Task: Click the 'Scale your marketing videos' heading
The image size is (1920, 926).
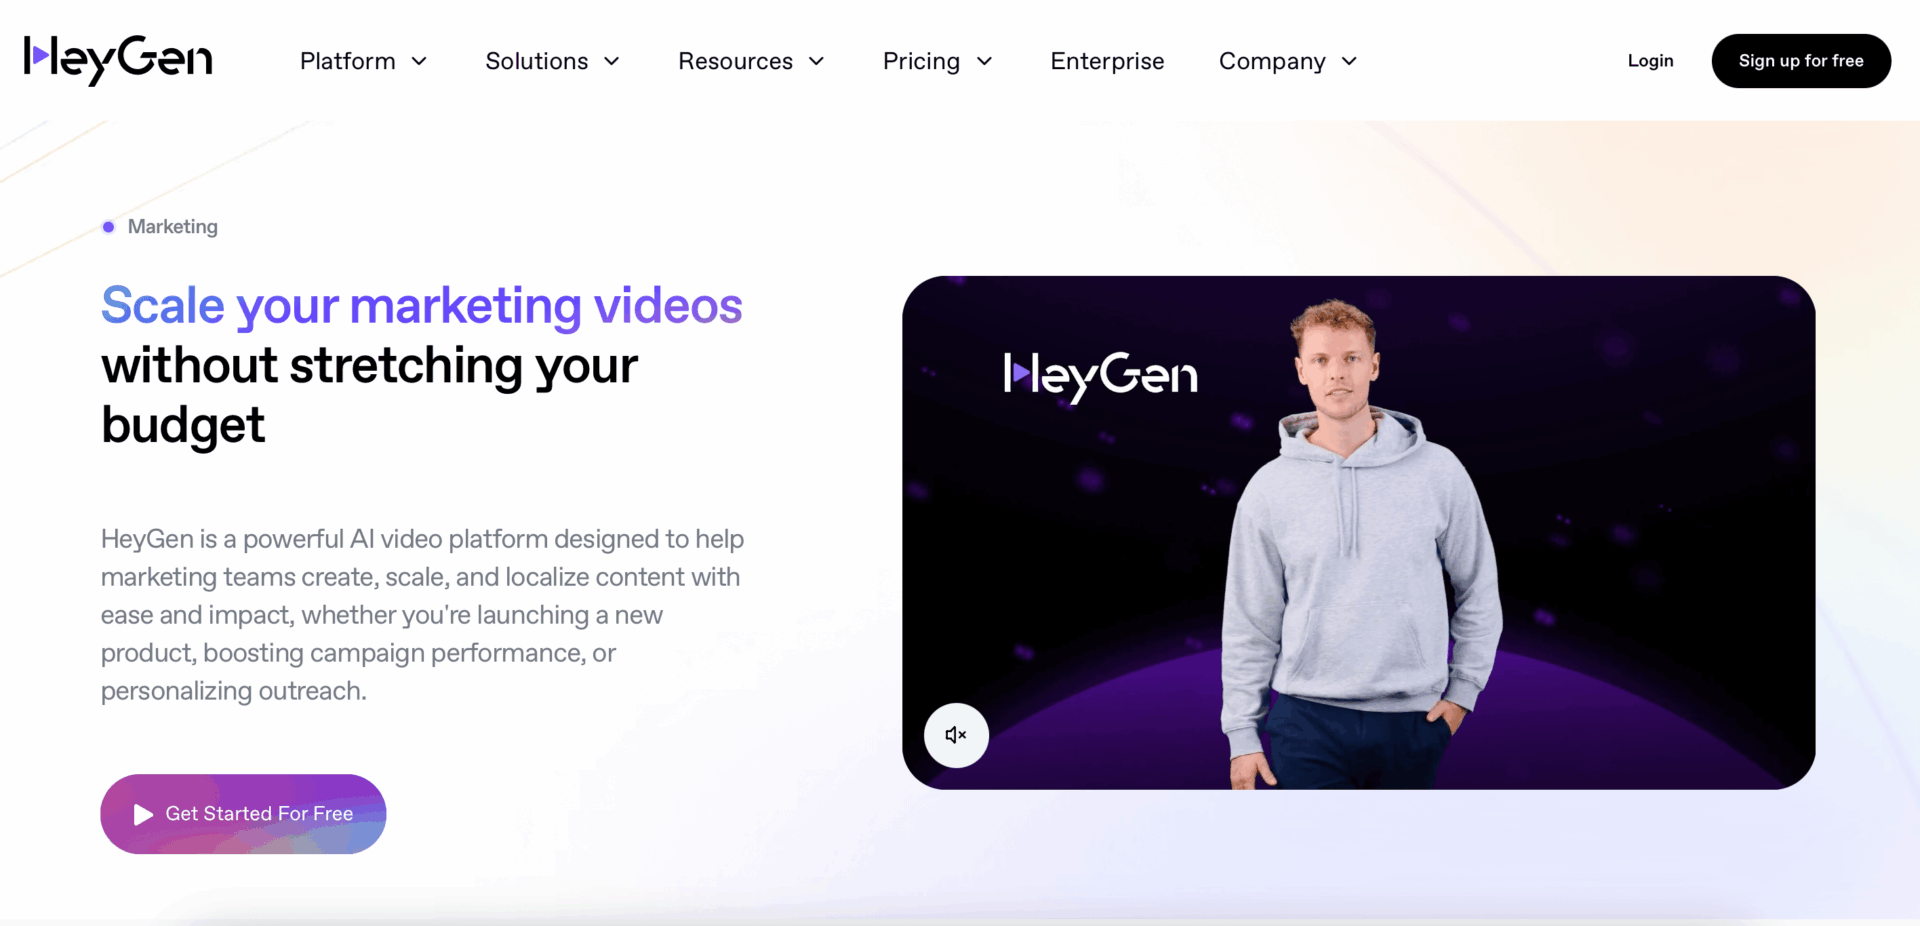Action: click(x=421, y=306)
